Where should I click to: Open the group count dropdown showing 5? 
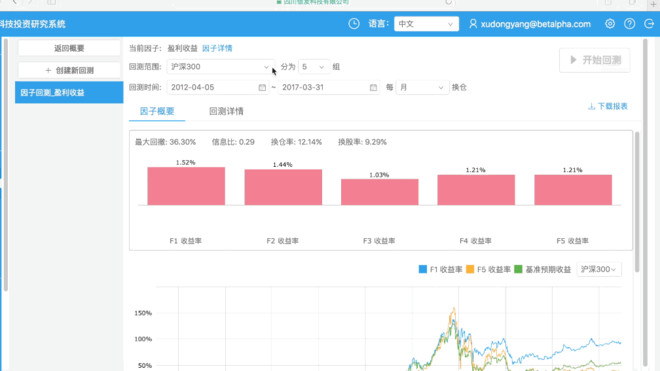click(x=314, y=67)
